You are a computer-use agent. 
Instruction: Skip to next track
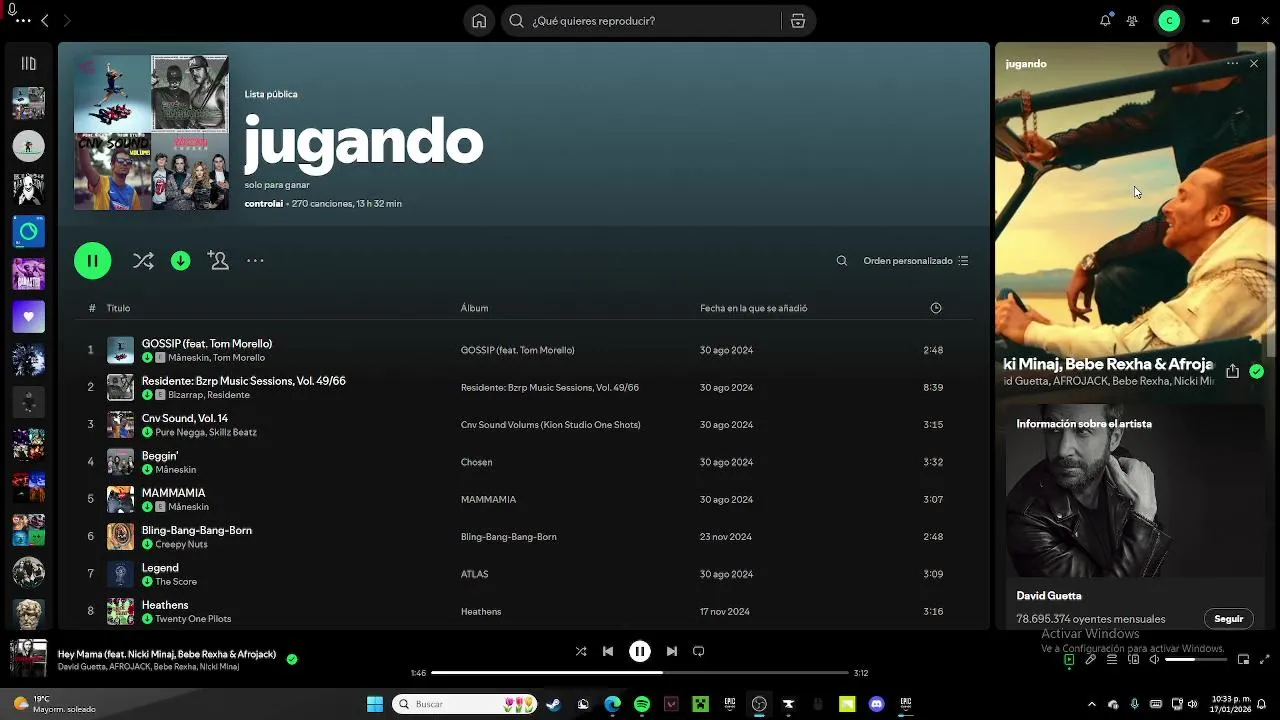point(672,651)
